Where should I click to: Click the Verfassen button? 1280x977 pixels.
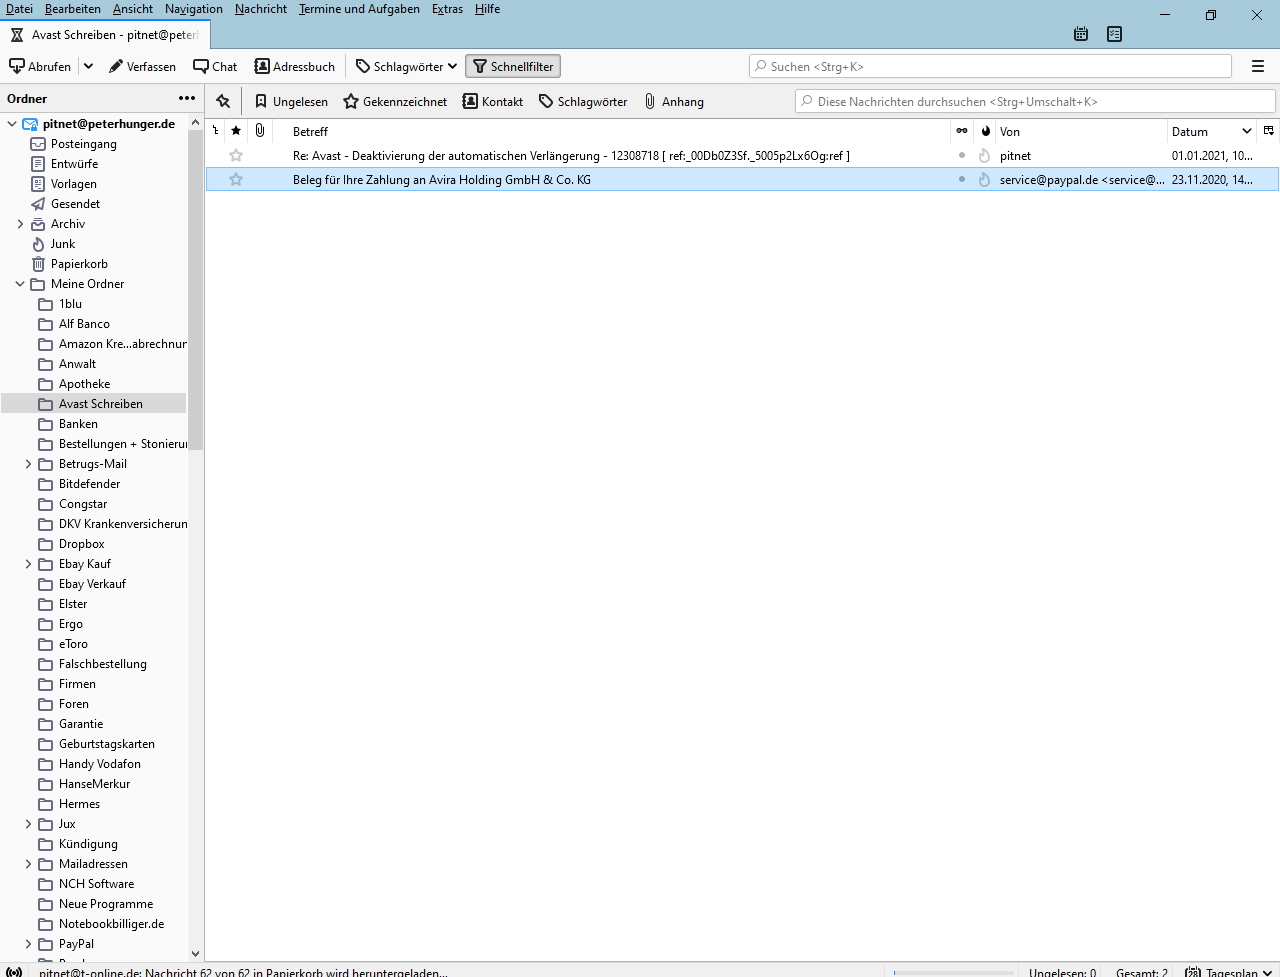coord(142,66)
